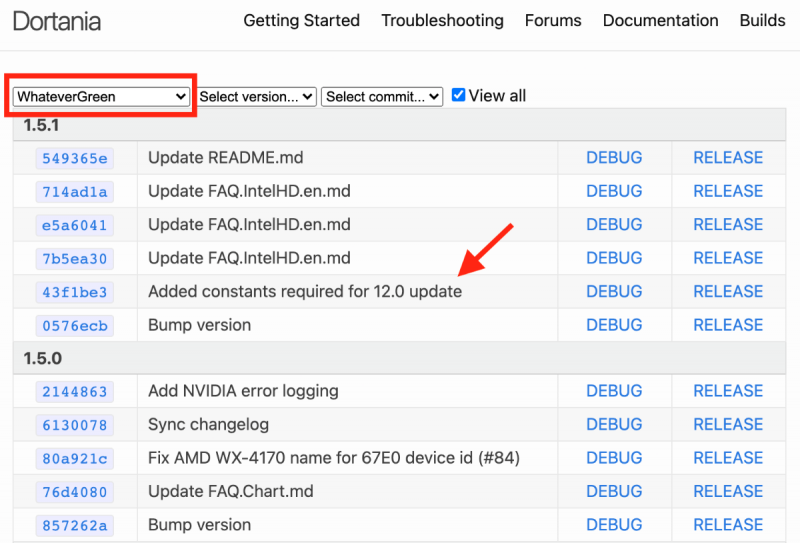This screenshot has height=543, width=800.
Task: Open commit hash 43f1be3
Action: pos(74,292)
